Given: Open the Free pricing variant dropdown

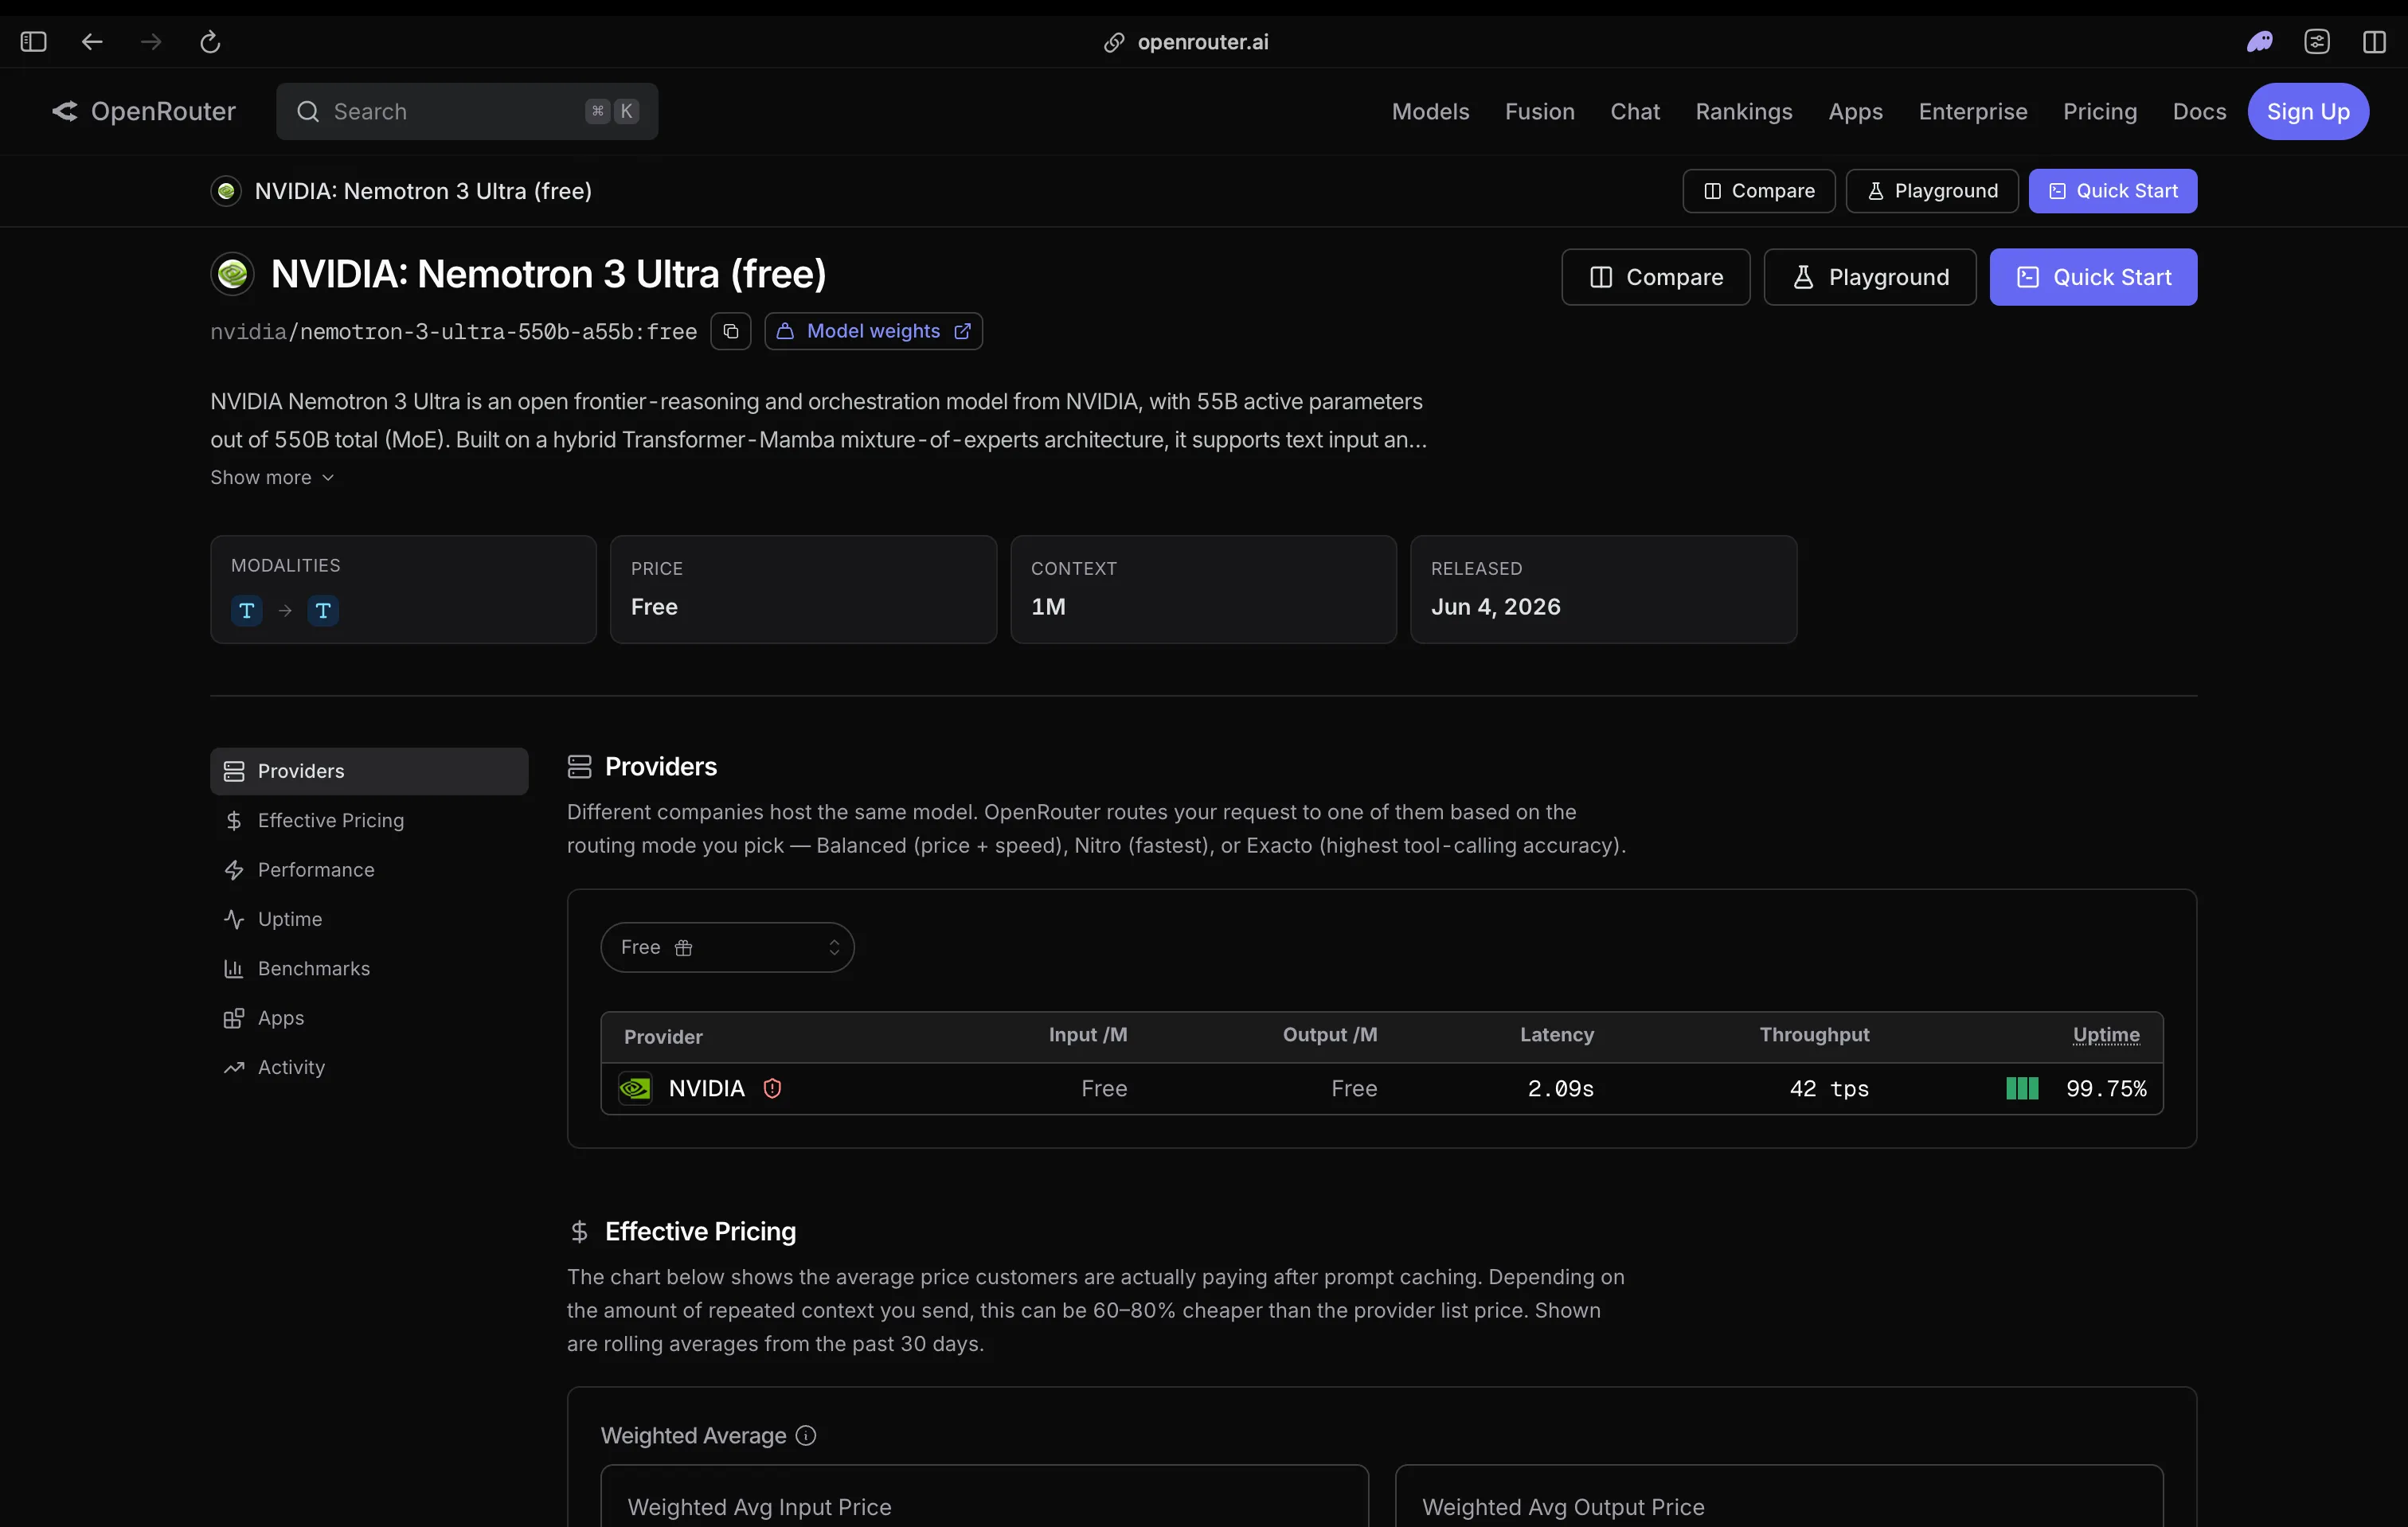Looking at the screenshot, I should click(727, 948).
